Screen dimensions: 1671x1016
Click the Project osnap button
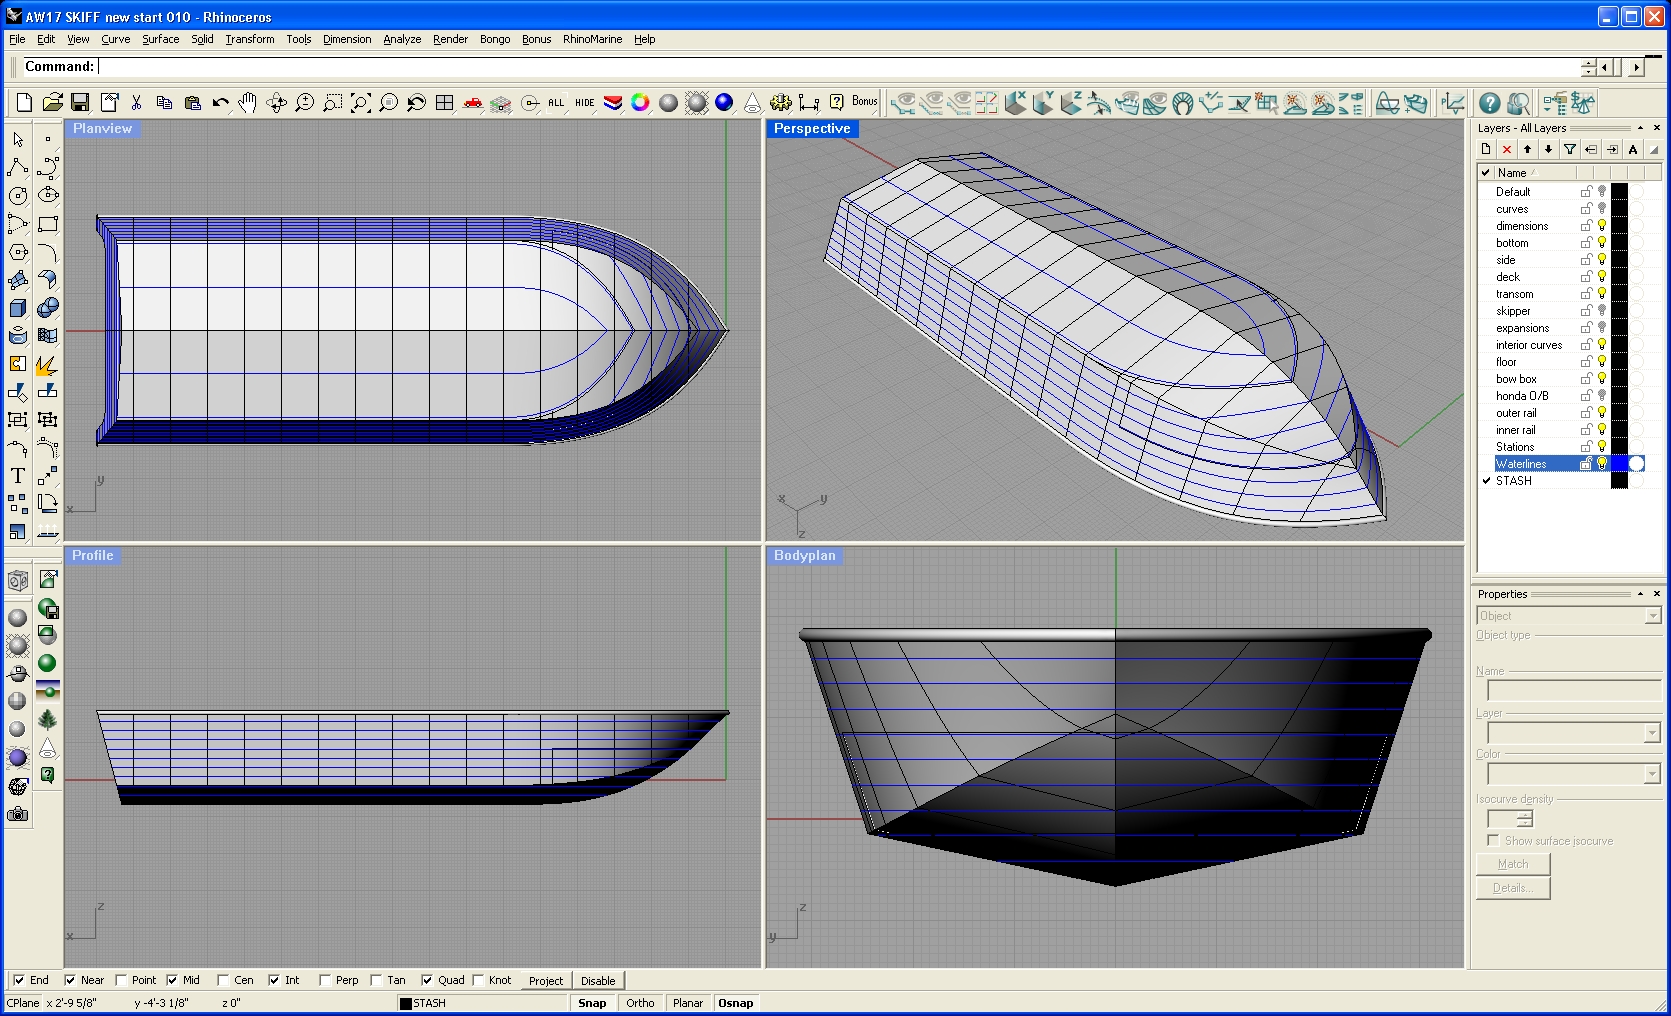point(546,981)
